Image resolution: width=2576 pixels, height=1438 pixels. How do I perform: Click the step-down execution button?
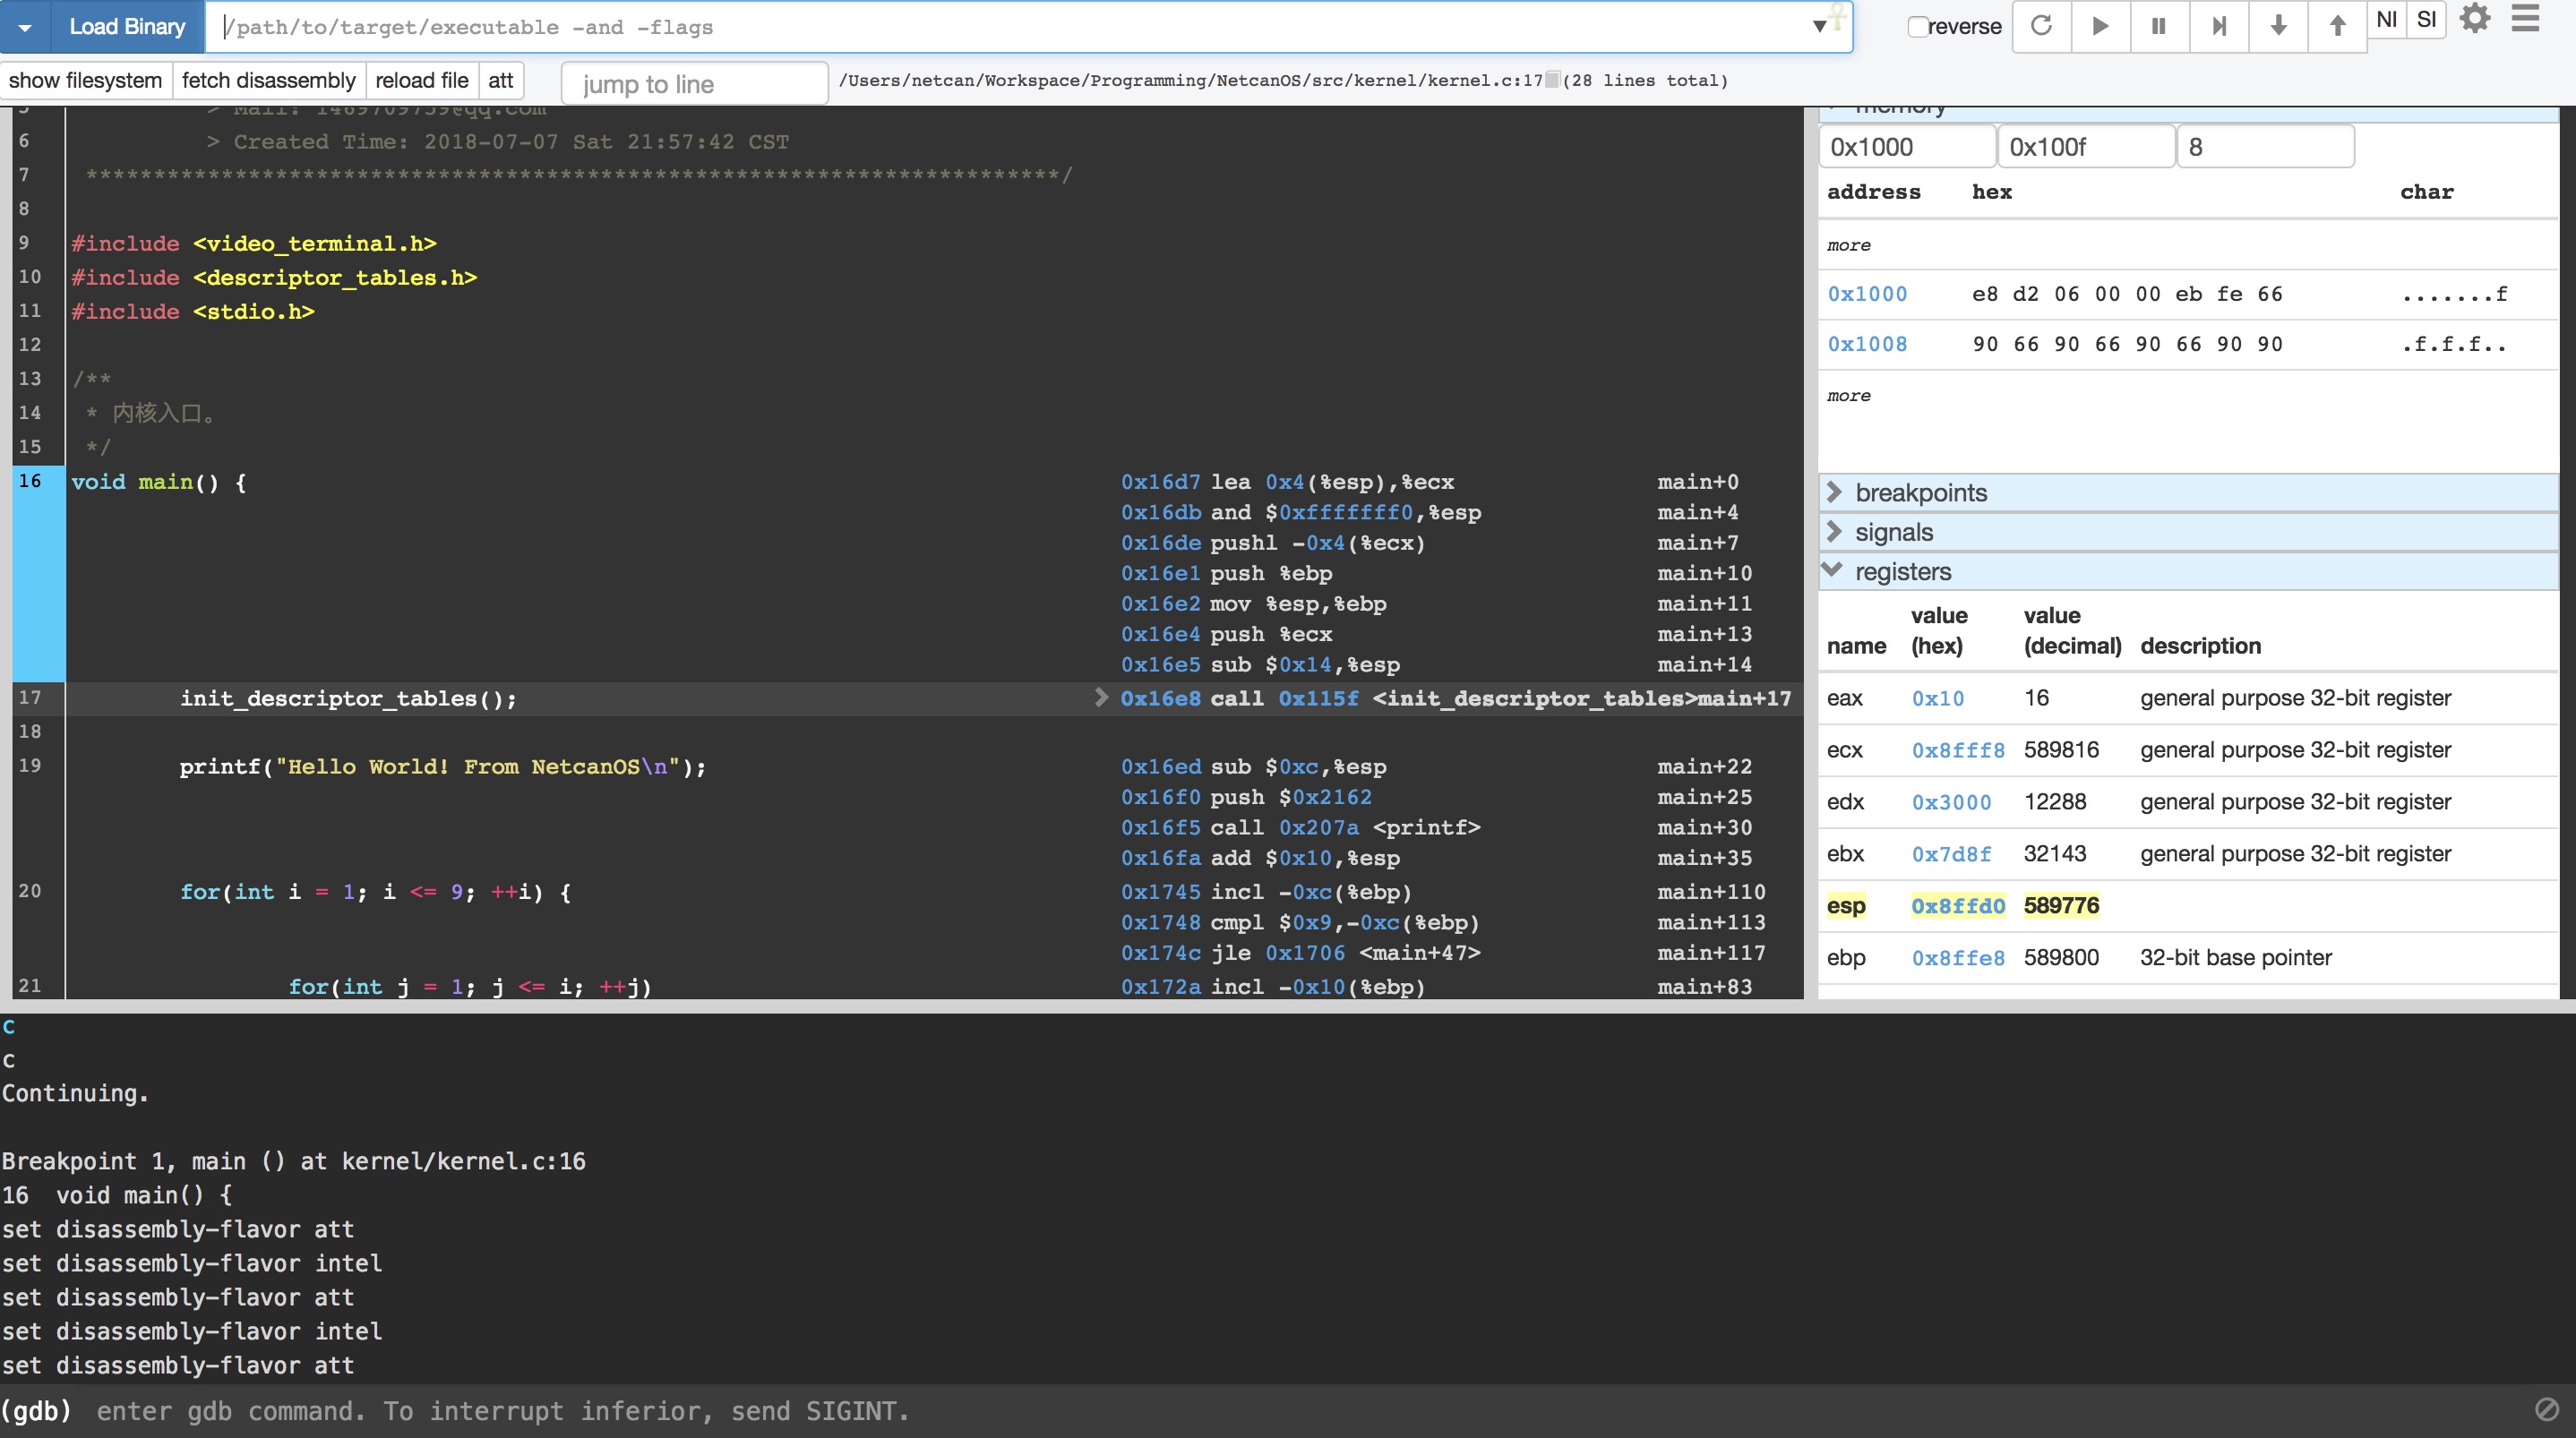(2280, 25)
